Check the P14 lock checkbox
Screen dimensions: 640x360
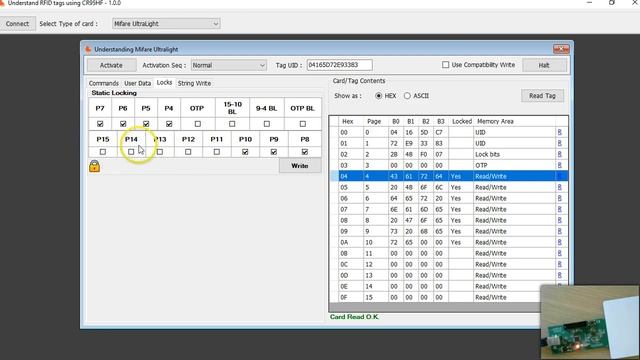pos(131,152)
